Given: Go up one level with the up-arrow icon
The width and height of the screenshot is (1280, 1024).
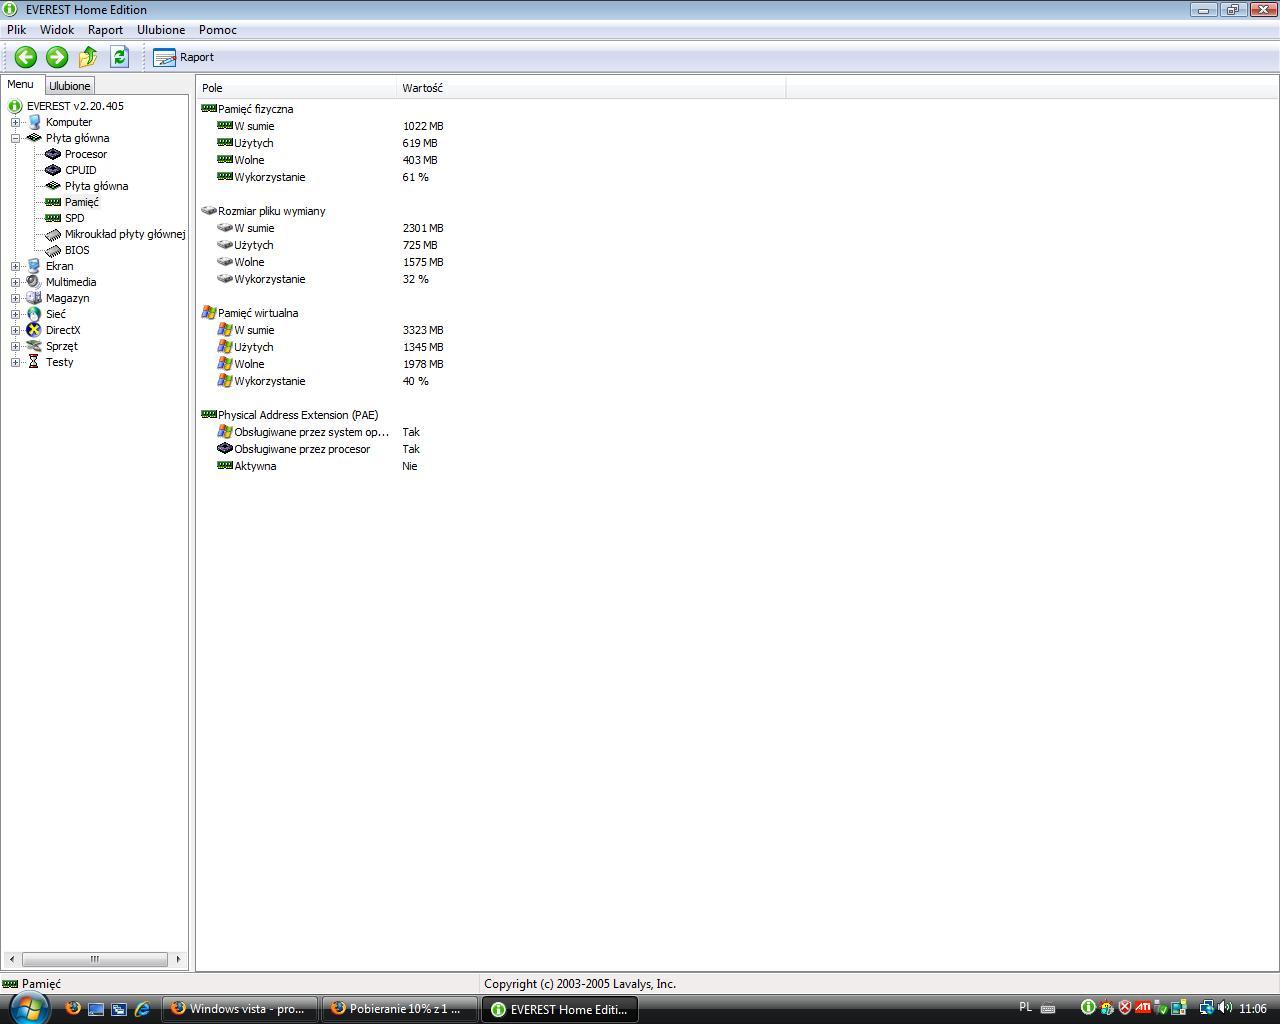Looking at the screenshot, I should (x=88, y=57).
